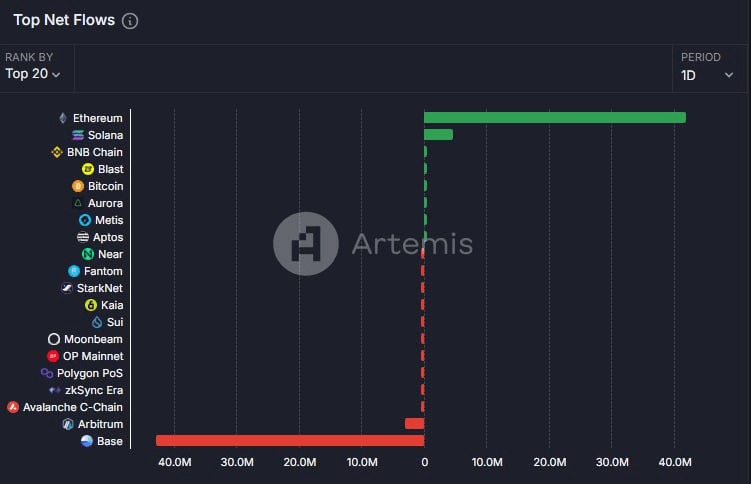The width and height of the screenshot is (751, 484).
Task: Click the Moonbeam circle icon
Action: point(54,339)
